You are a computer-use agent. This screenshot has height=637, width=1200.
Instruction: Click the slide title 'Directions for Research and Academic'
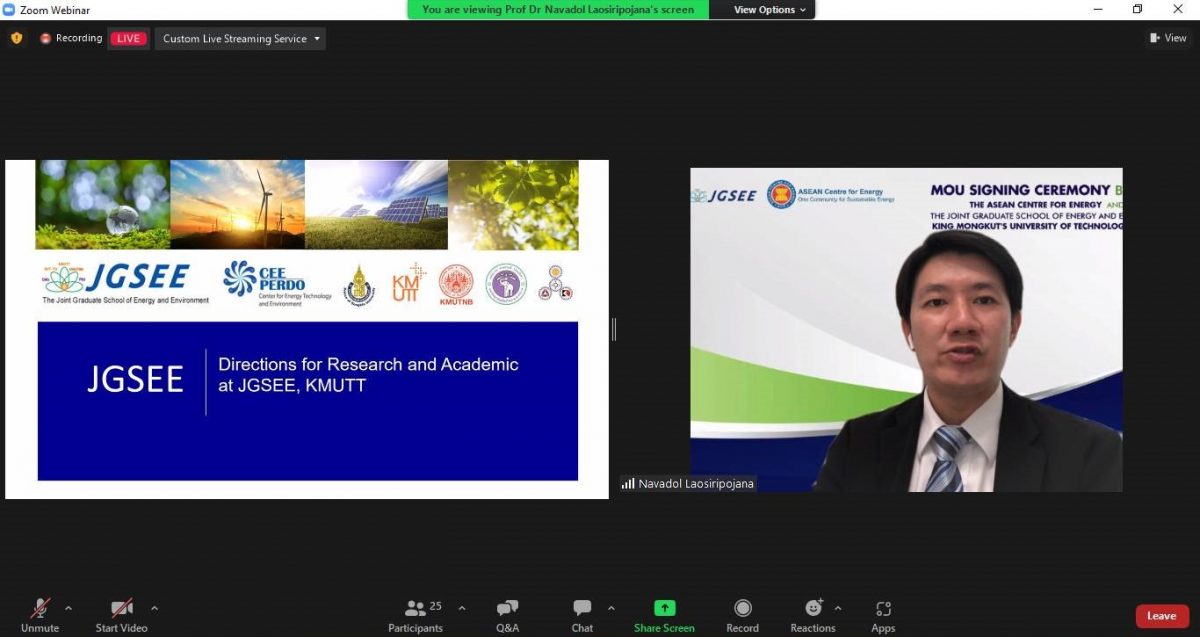pyautogui.click(x=368, y=364)
